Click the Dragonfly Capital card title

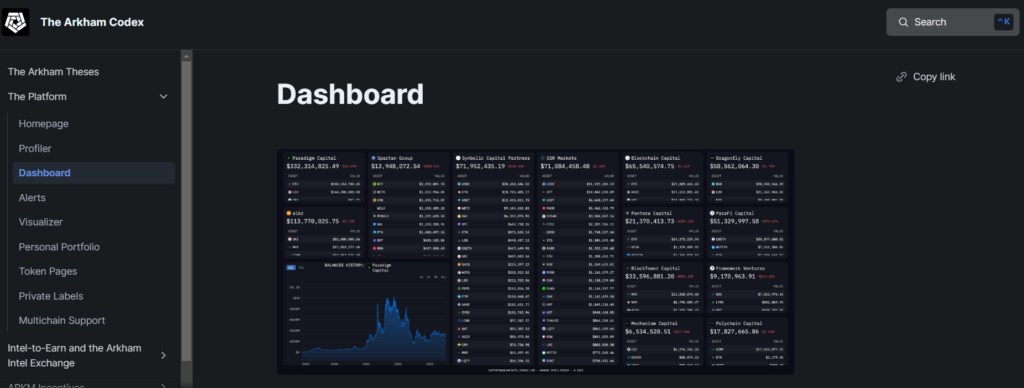(x=740, y=158)
